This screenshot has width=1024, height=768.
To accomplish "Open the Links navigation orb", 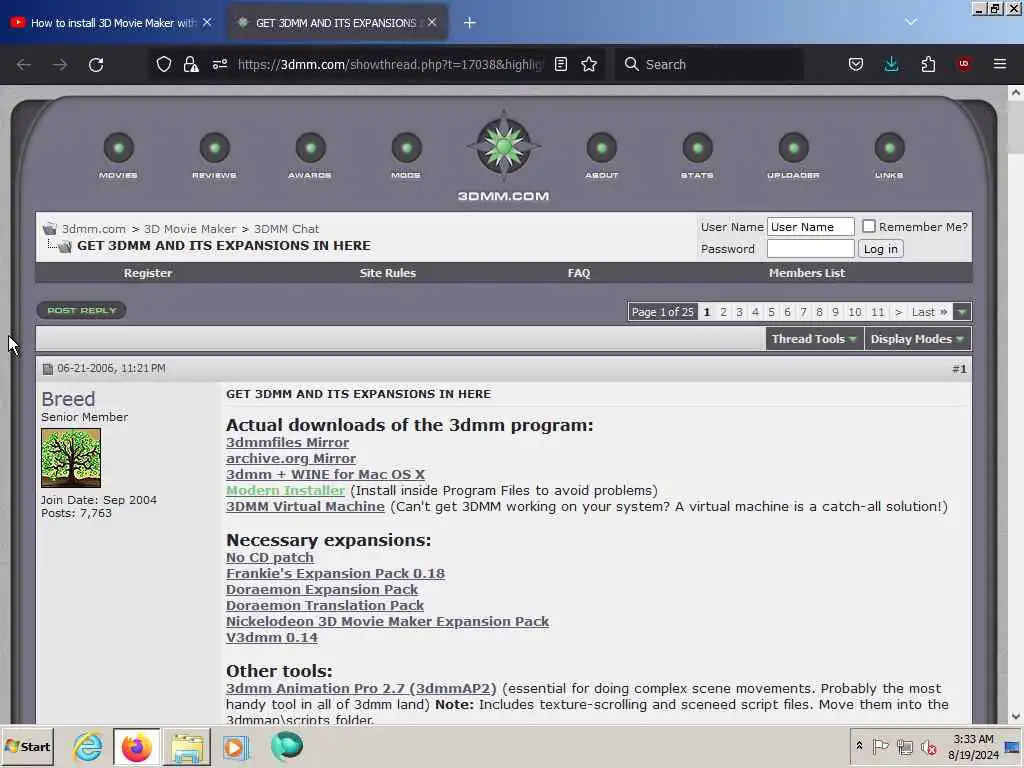I will click(889, 148).
